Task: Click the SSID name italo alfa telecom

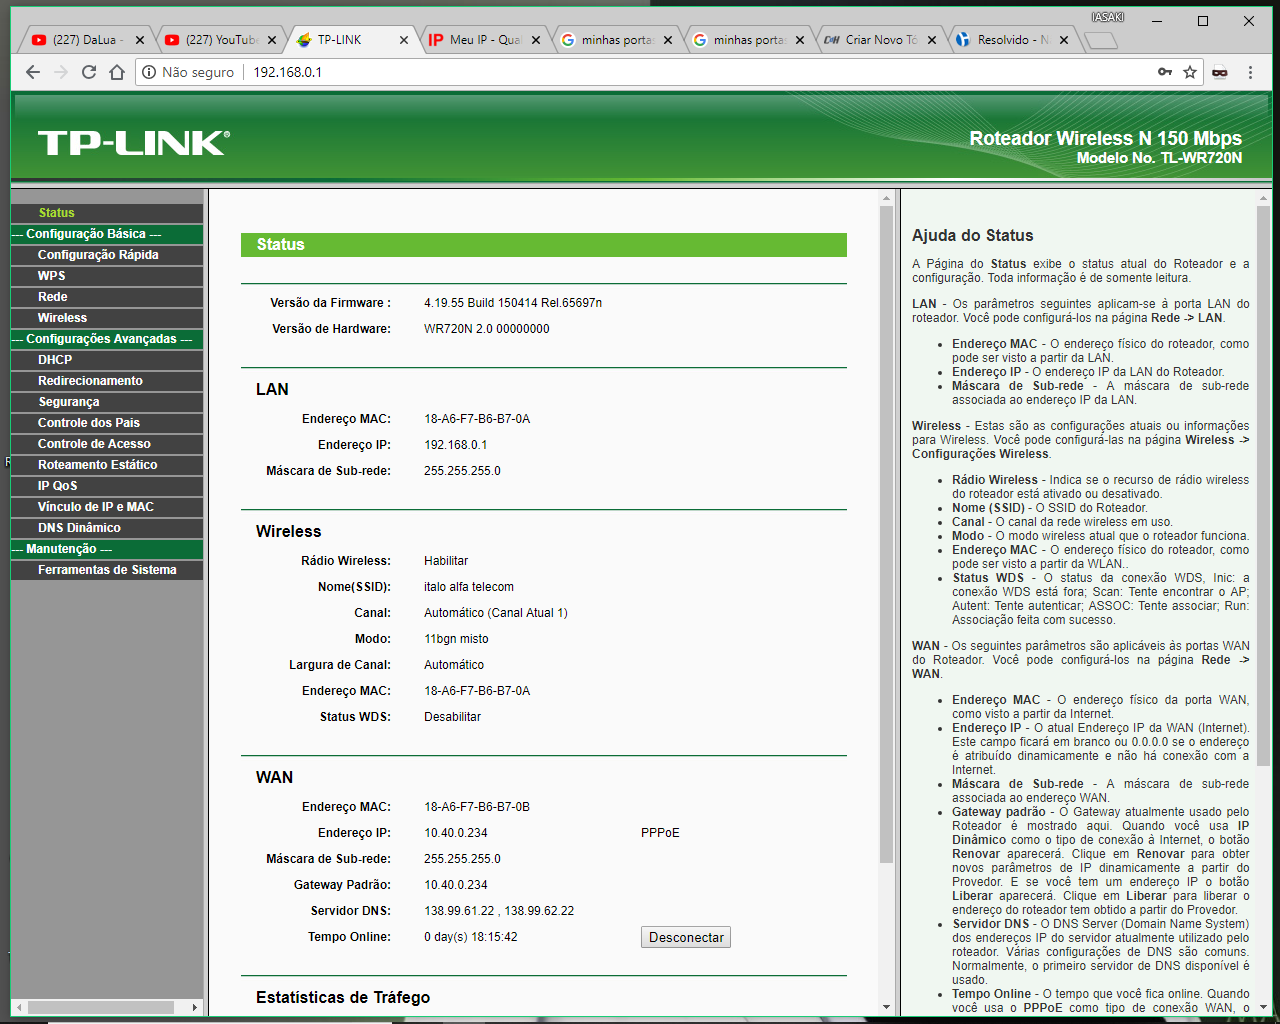Action: click(x=469, y=587)
